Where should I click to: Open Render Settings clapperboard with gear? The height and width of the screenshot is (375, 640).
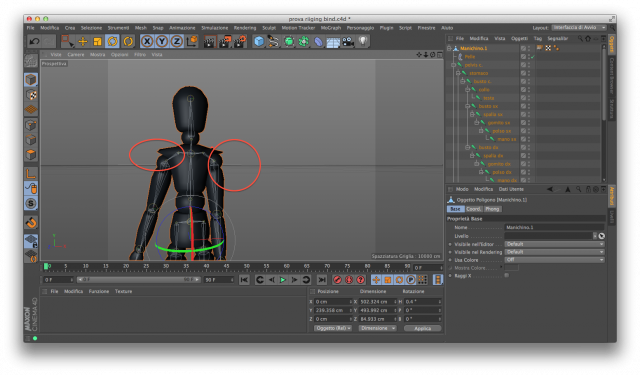[240, 41]
